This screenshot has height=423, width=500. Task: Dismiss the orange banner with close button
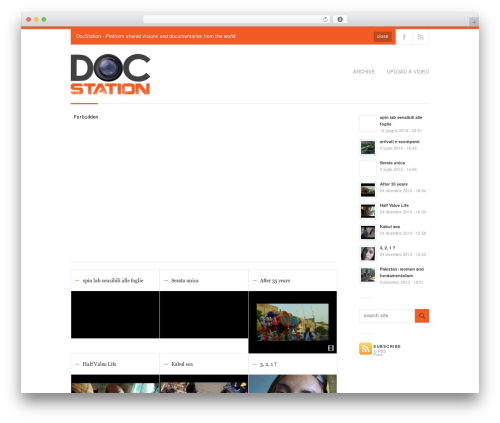tap(382, 36)
